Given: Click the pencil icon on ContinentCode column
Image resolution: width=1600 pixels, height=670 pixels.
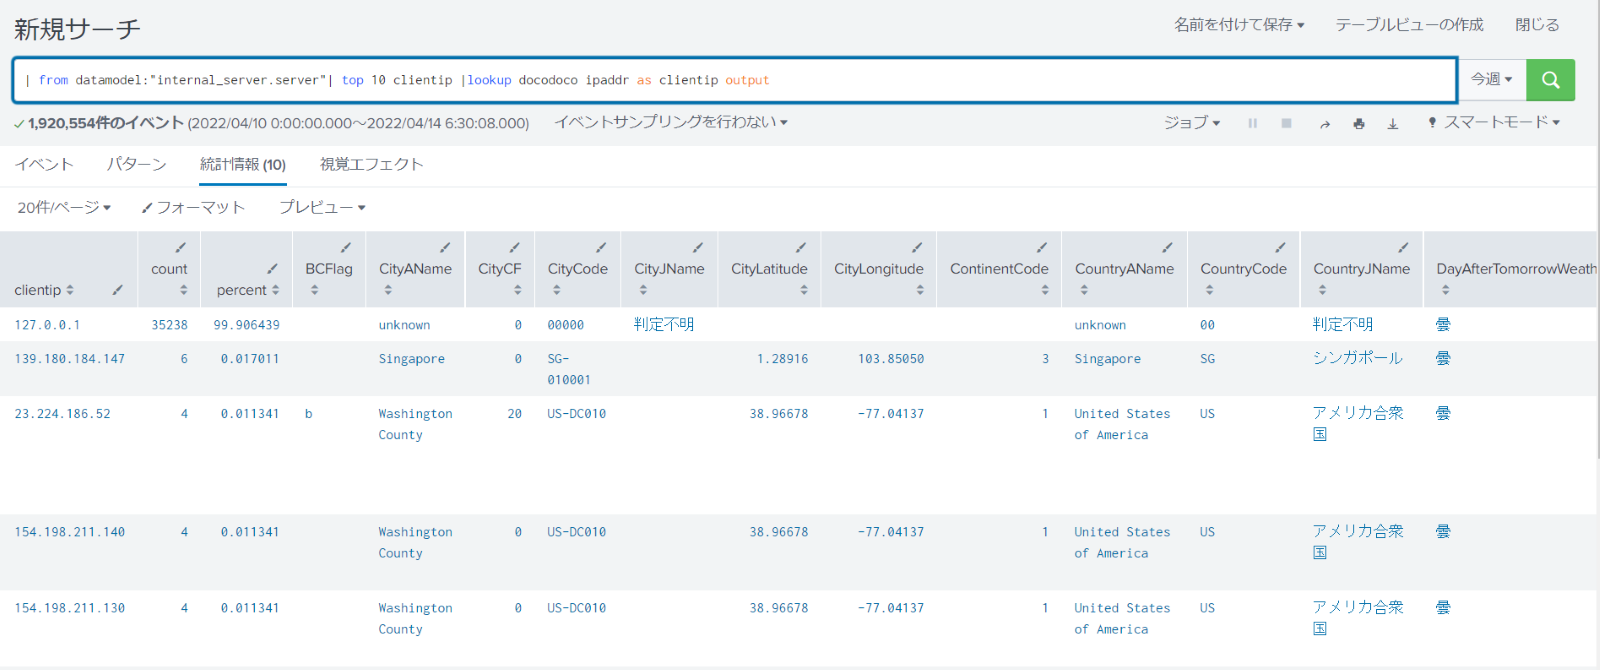Looking at the screenshot, I should [x=1042, y=247].
